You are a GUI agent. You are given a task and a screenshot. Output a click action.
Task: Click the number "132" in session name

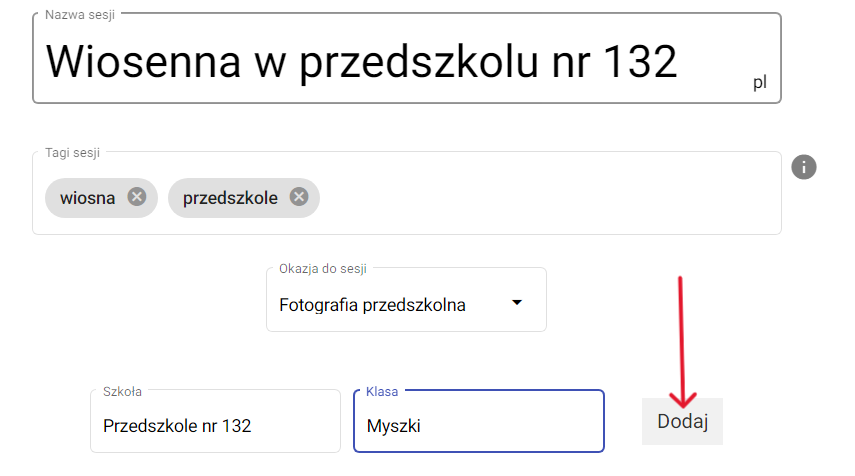pos(640,62)
